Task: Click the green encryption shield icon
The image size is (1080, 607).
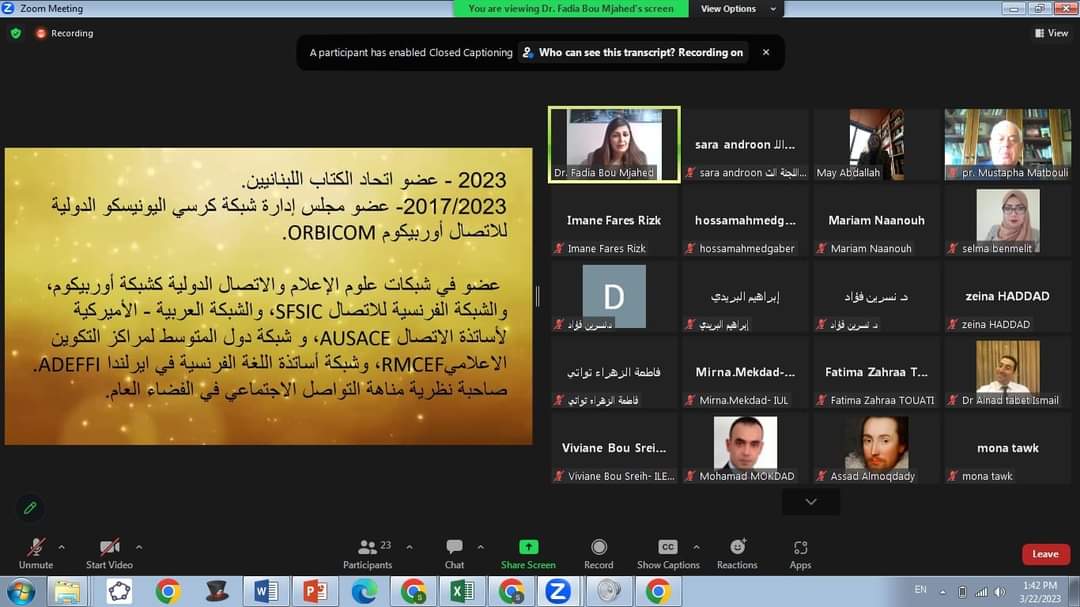Action: (16, 33)
